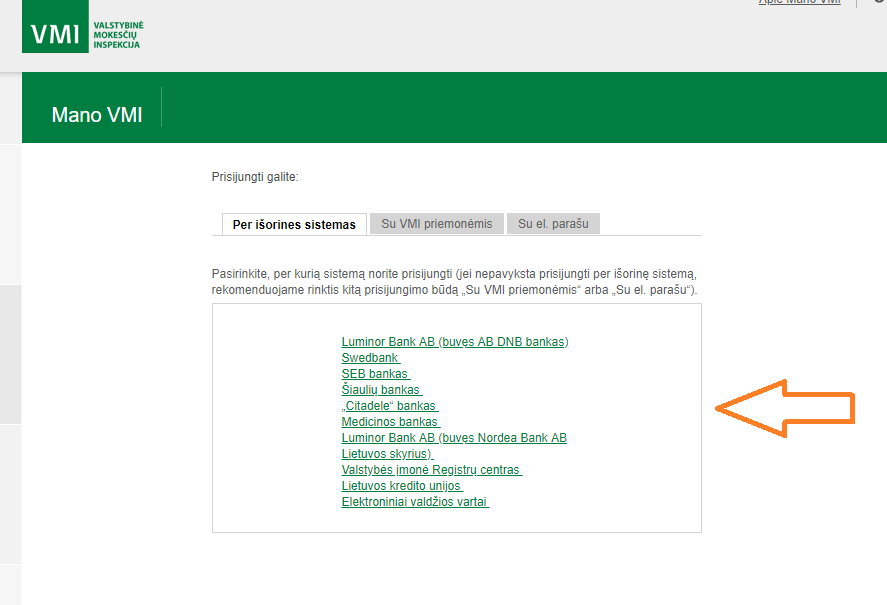Open the Lietuvos kredito unijos link

(402, 486)
